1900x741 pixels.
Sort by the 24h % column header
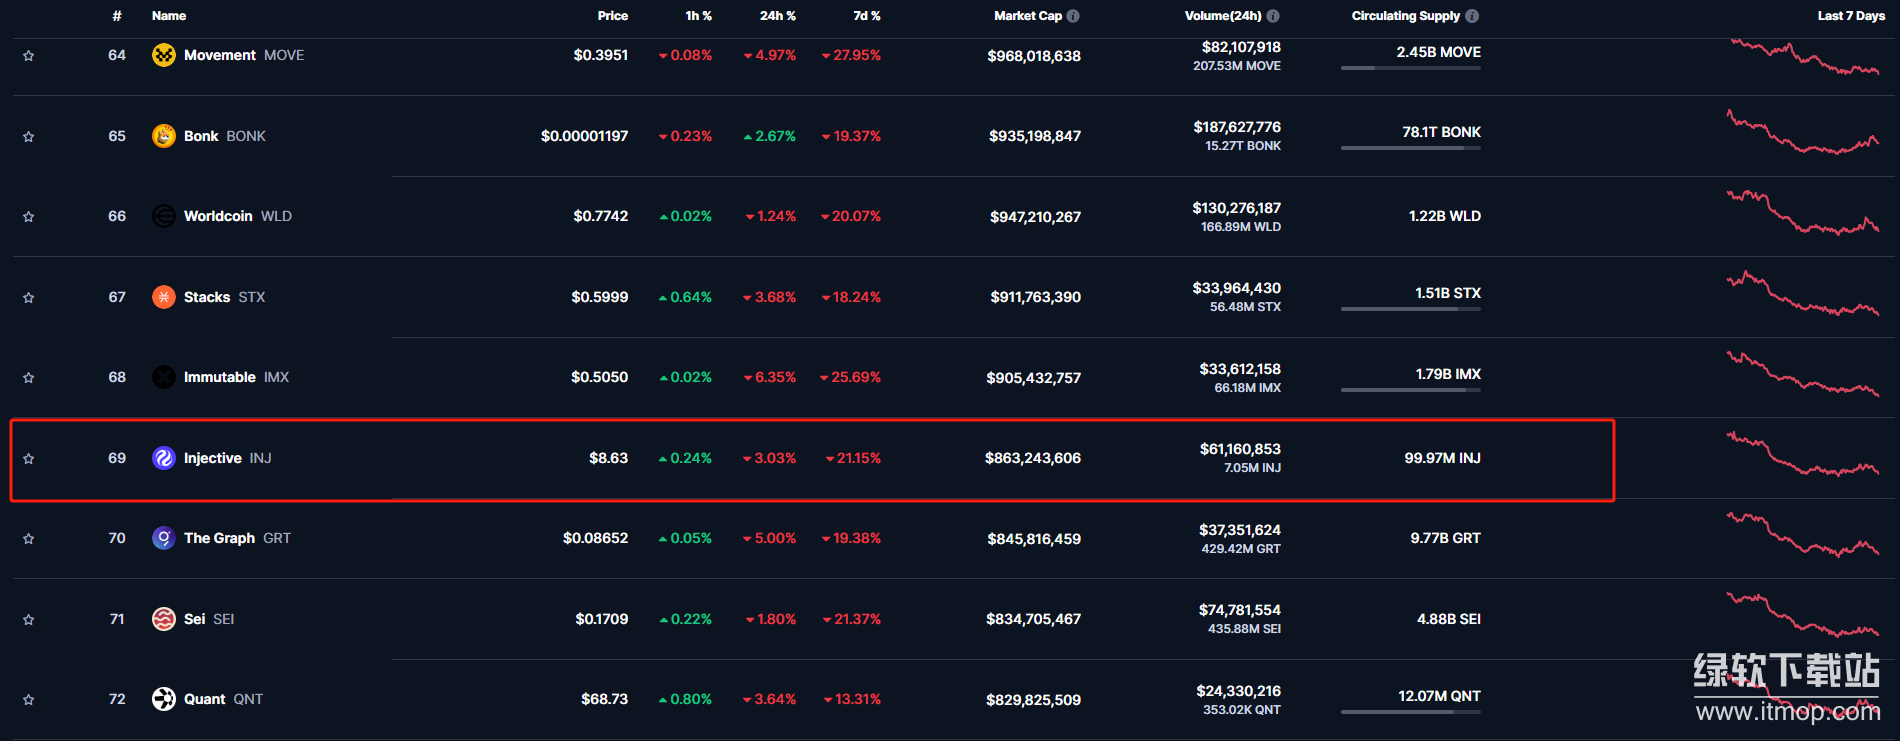coord(777,16)
